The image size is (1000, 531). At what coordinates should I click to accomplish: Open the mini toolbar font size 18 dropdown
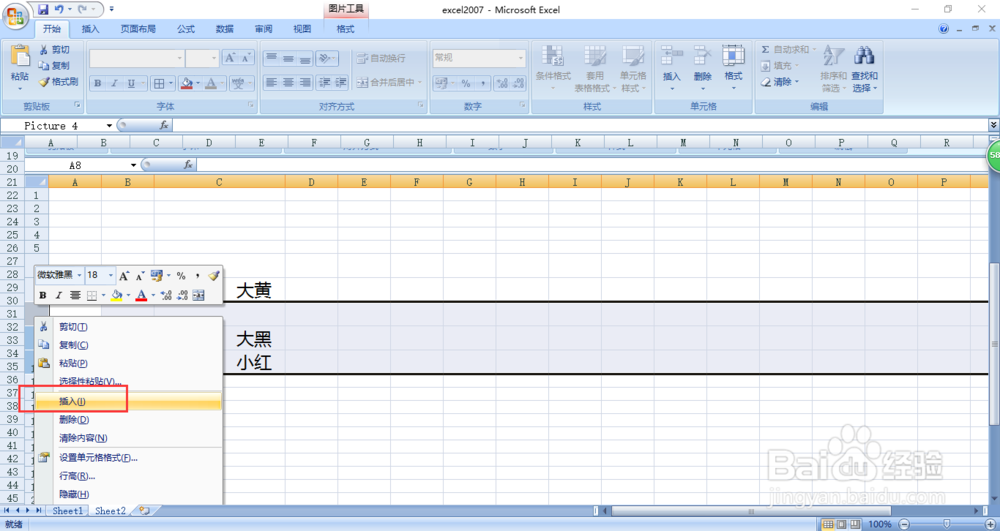coord(111,275)
